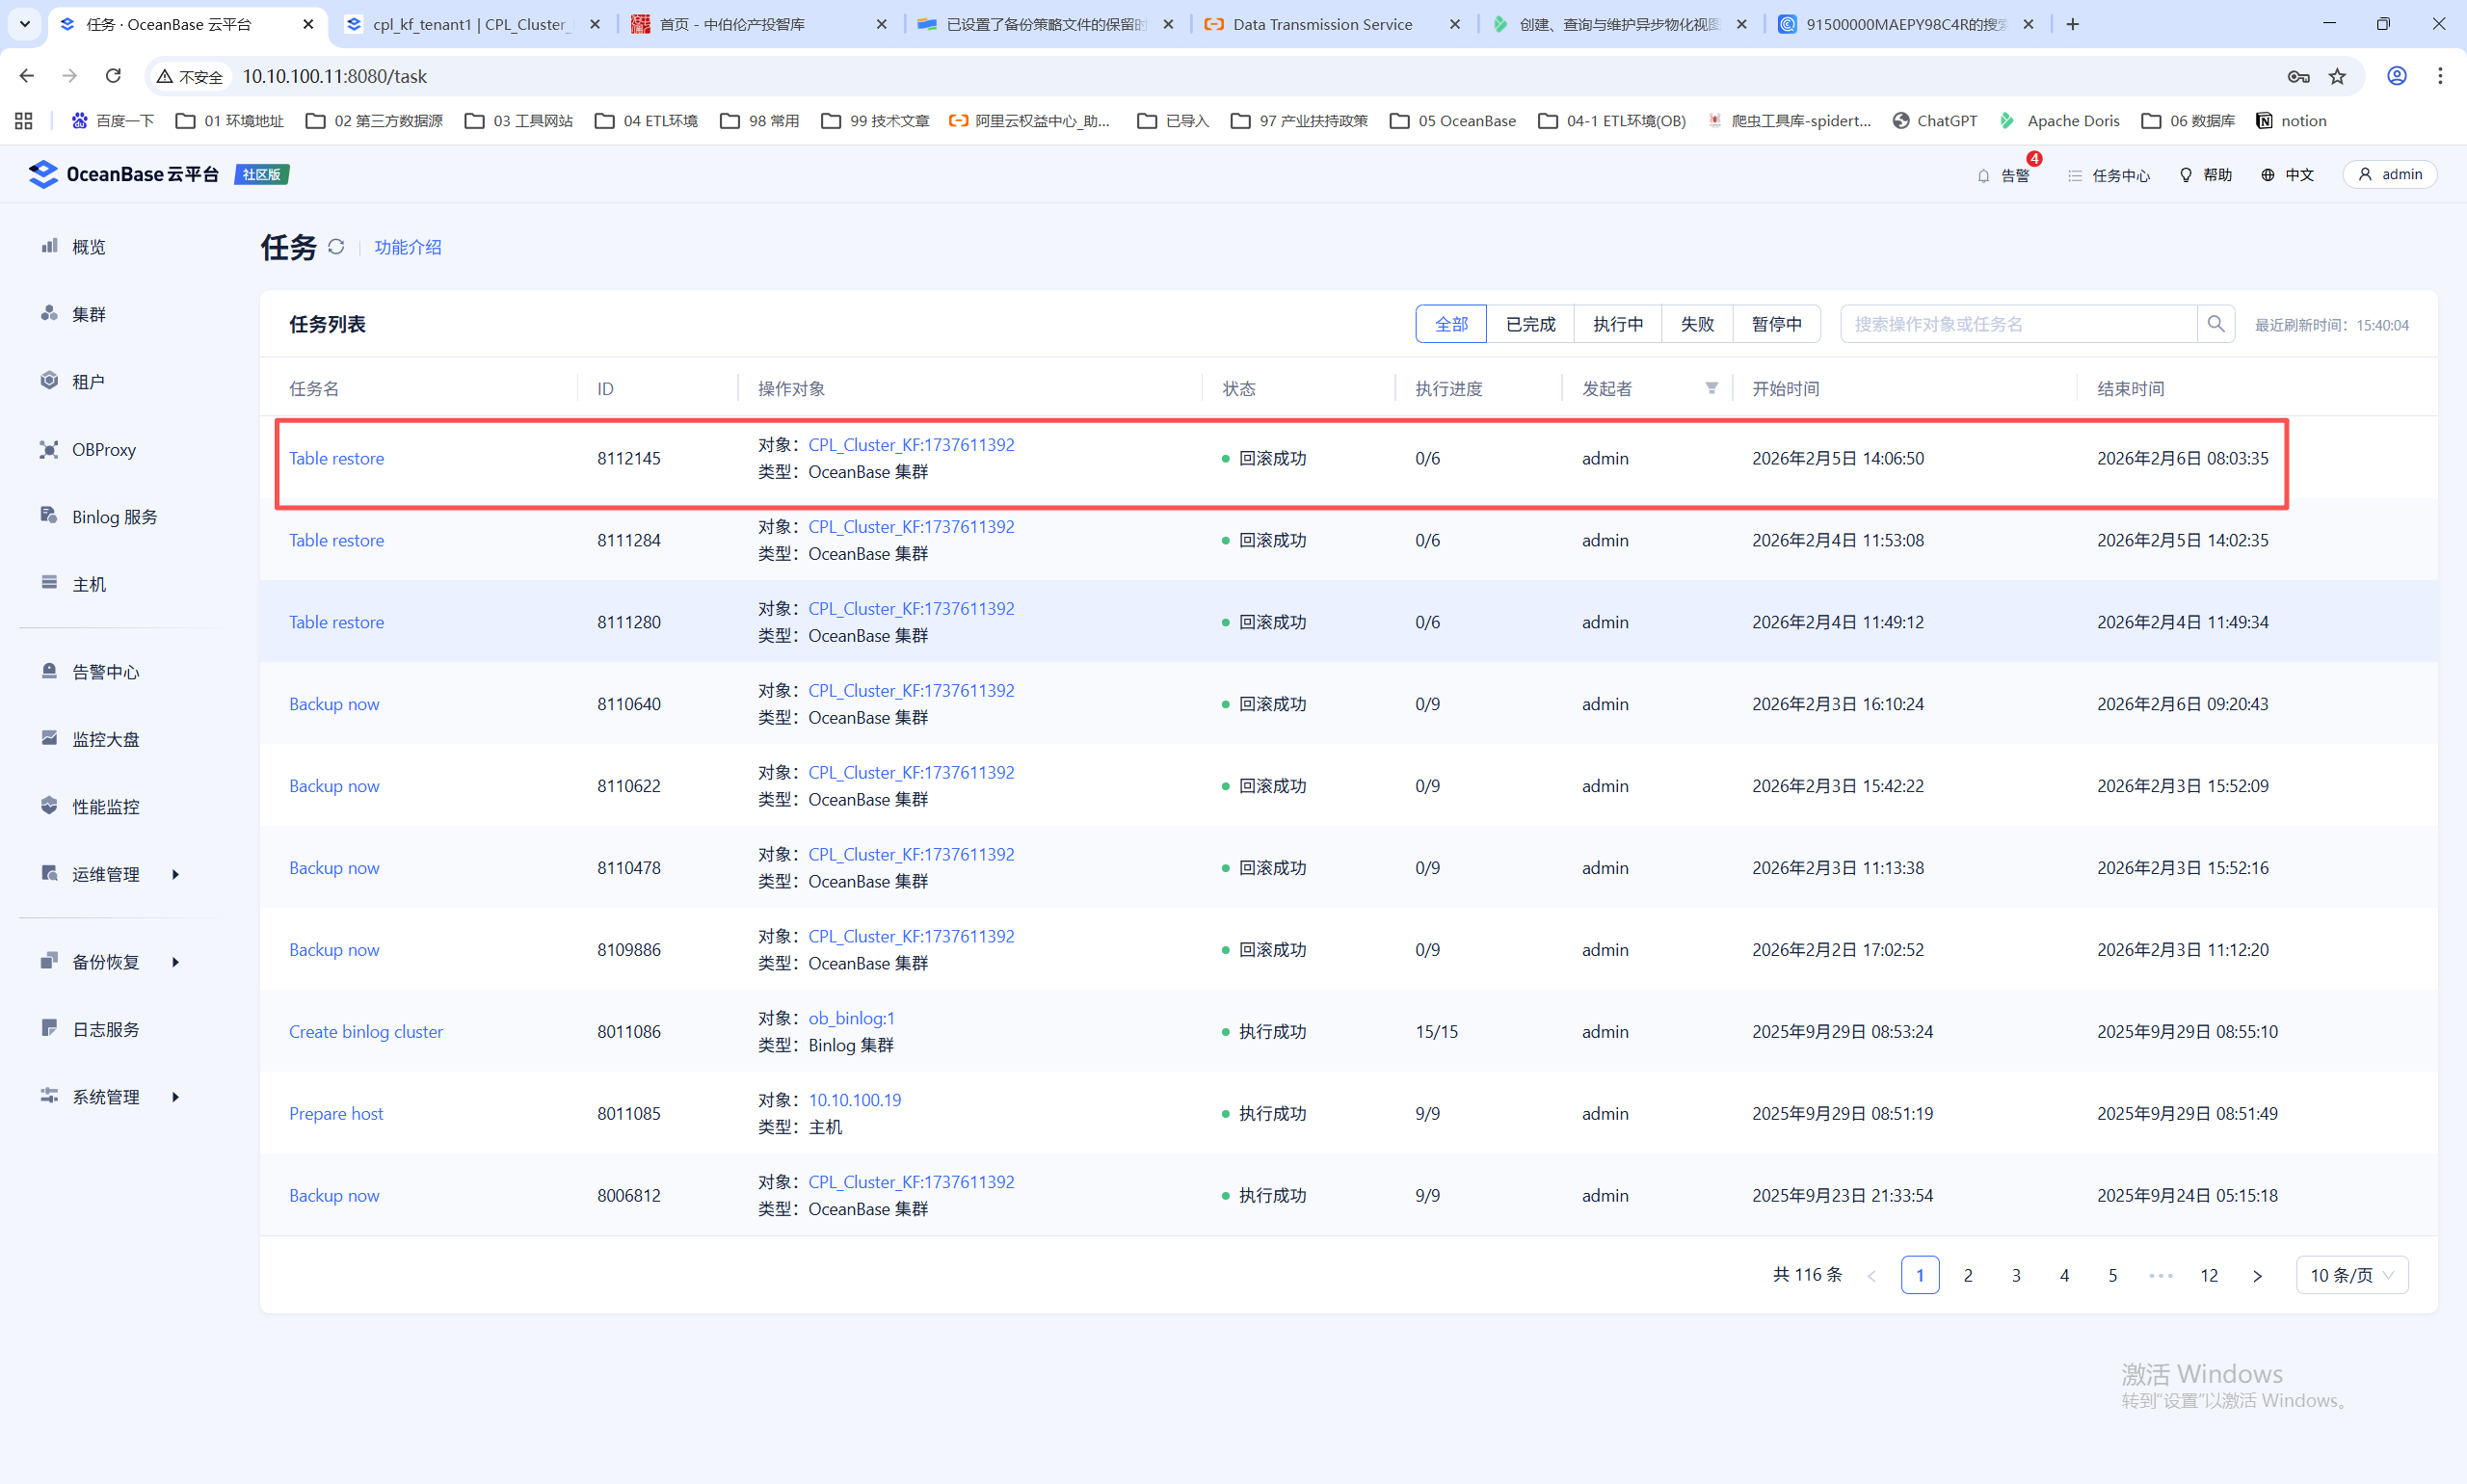This screenshot has width=2467, height=1484.
Task: Select the 失败 filter option
Action: pyautogui.click(x=1697, y=324)
